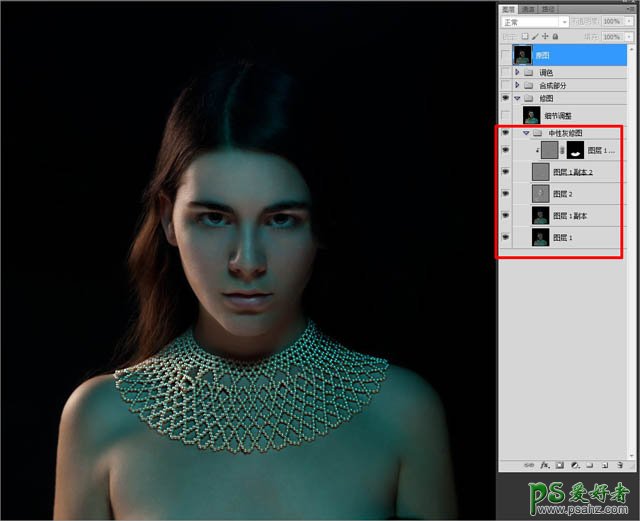
Task: Show the 调色 group visibility
Action: 506,72
